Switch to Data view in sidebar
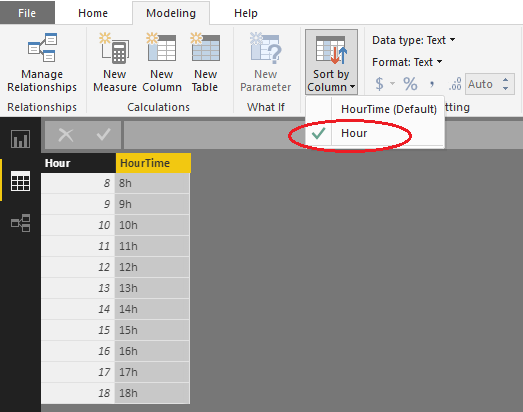 tap(20, 181)
